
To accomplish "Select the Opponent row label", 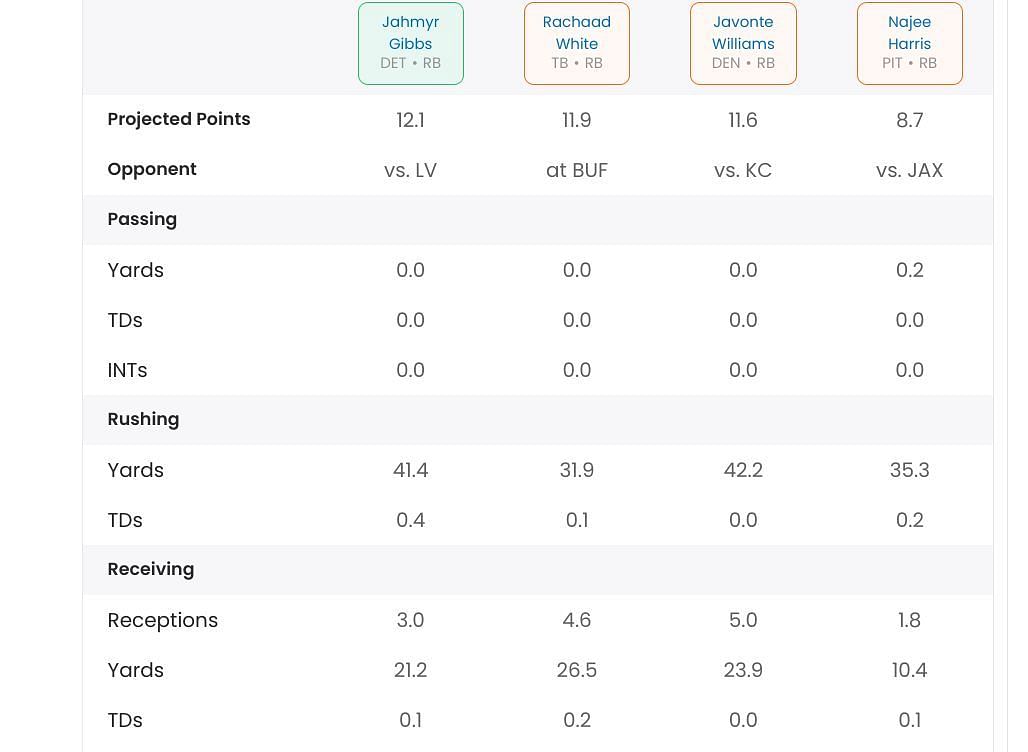I will (152, 169).
